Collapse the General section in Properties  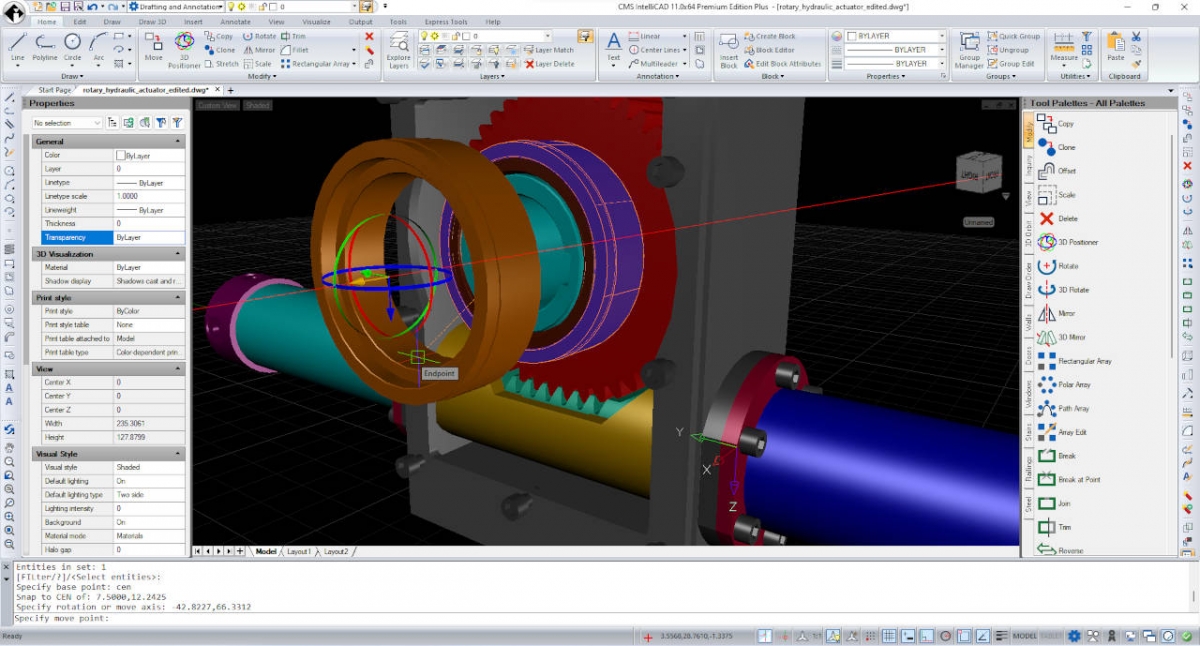tap(178, 140)
